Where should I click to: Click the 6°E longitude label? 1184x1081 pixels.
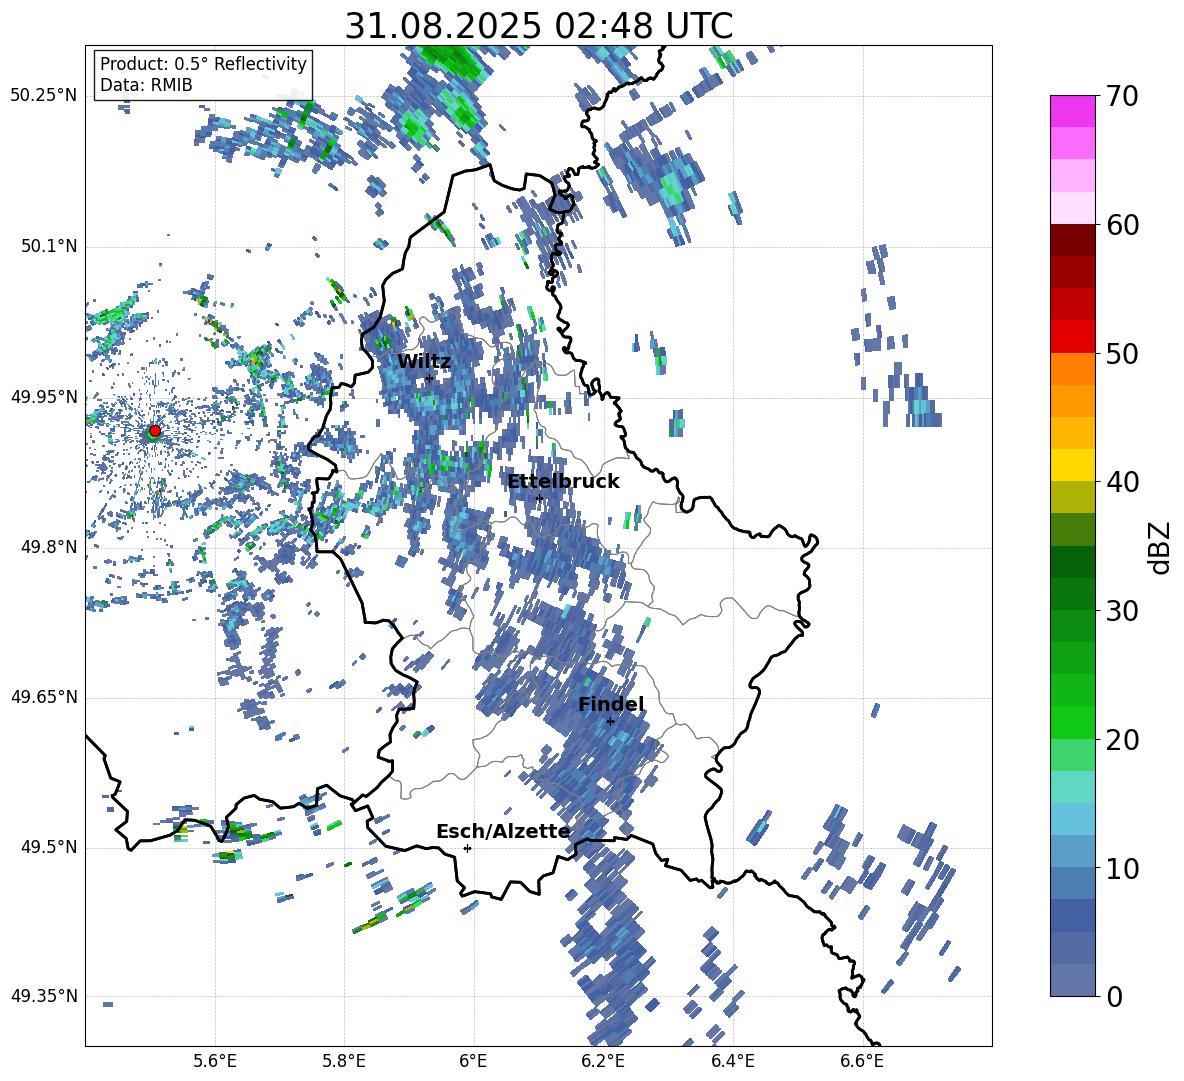click(x=473, y=1061)
